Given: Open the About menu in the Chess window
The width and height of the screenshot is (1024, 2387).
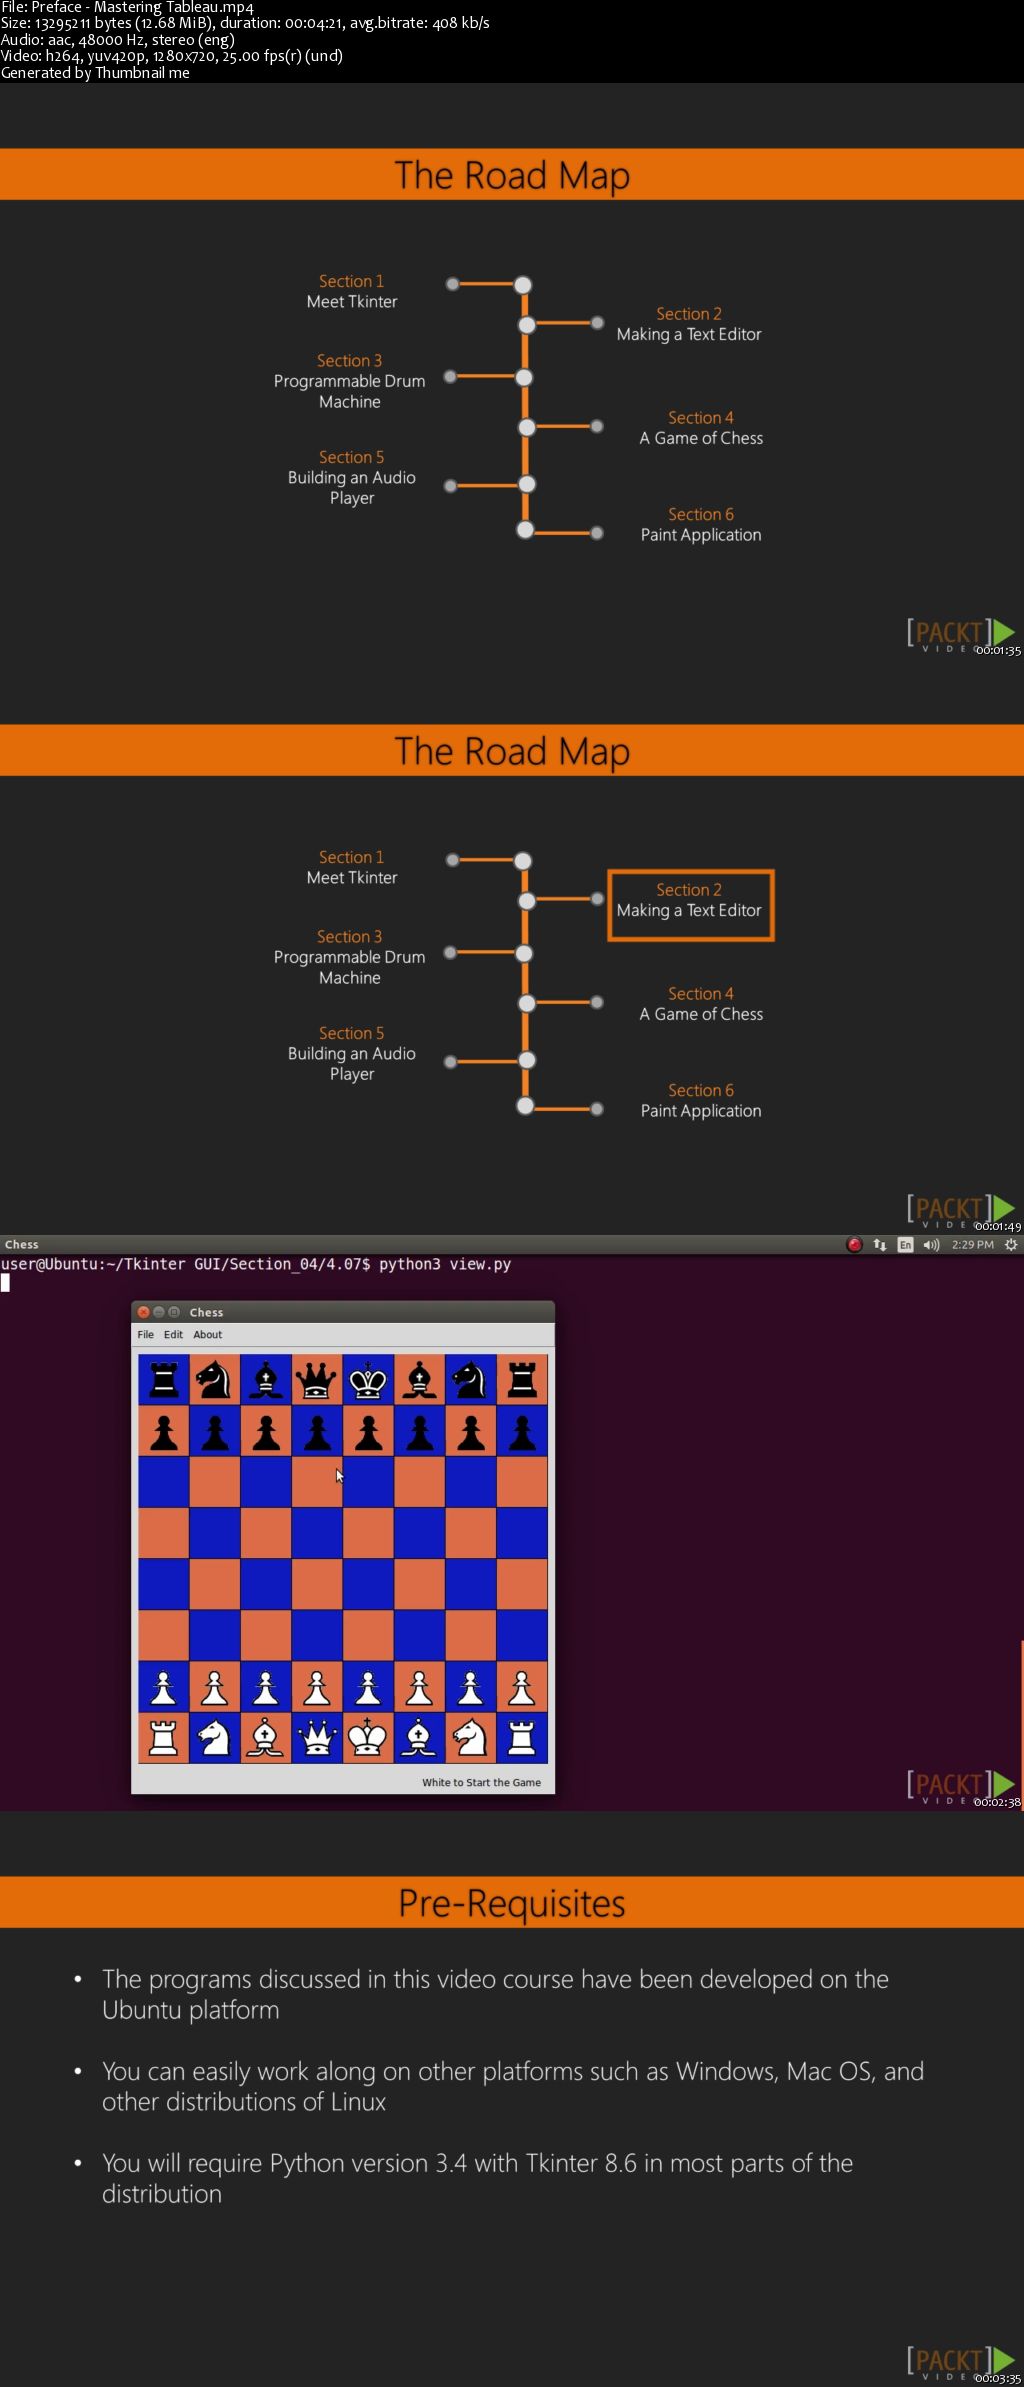Looking at the screenshot, I should pyautogui.click(x=208, y=1334).
